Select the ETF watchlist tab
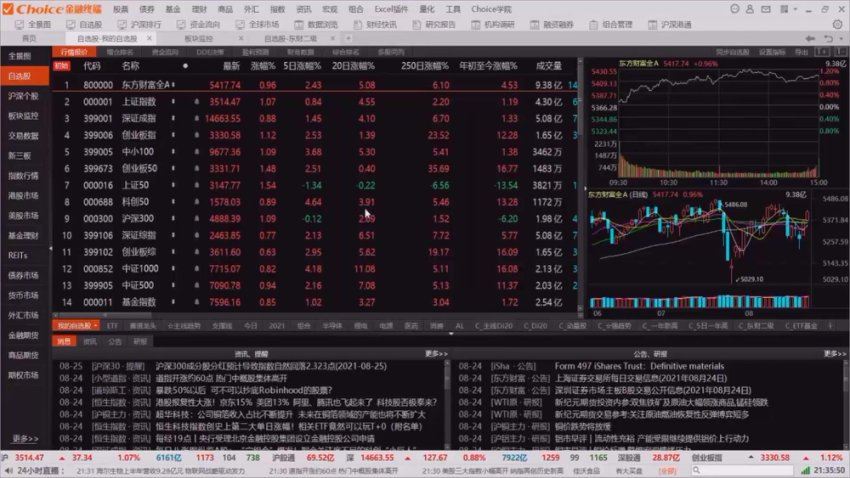This screenshot has height=478, width=850. [112, 326]
